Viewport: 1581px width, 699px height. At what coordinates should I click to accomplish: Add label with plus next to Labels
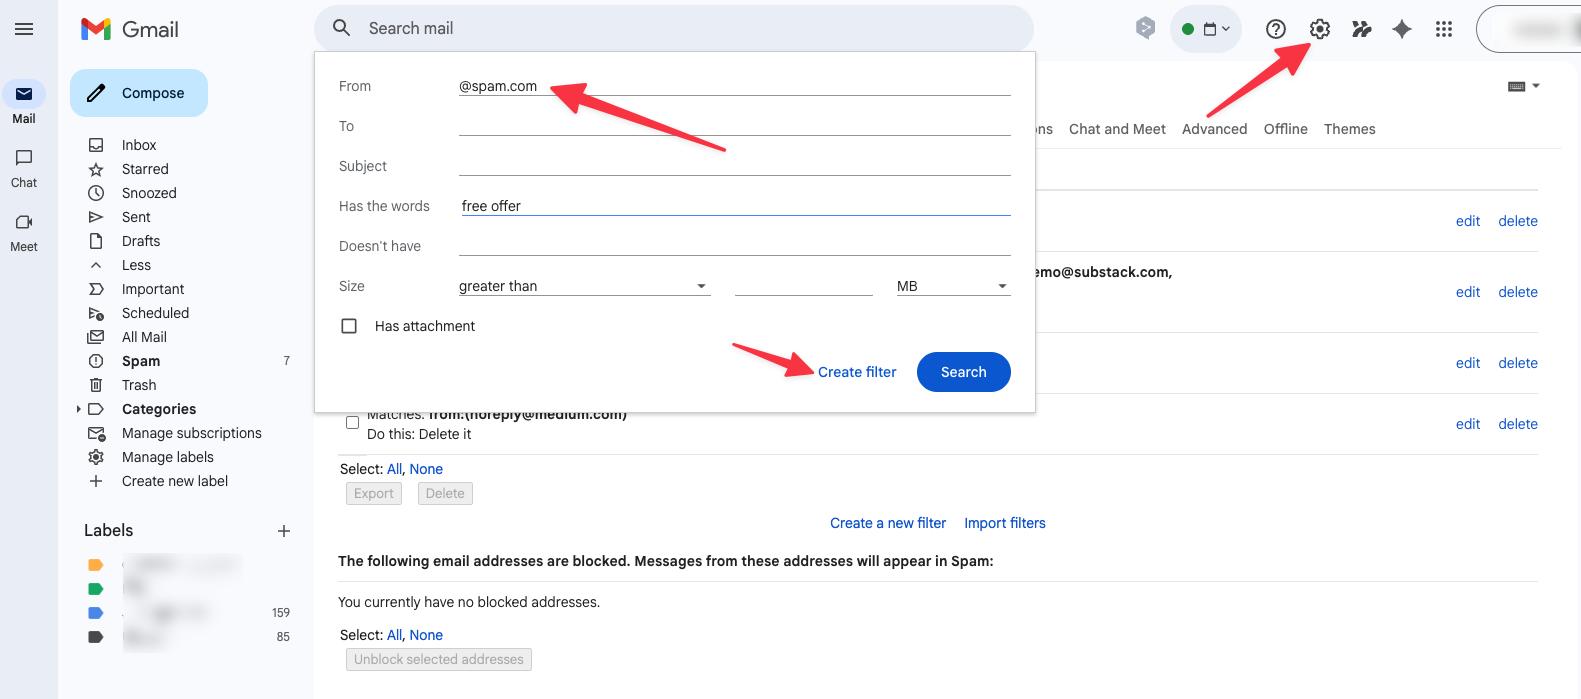pyautogui.click(x=284, y=531)
